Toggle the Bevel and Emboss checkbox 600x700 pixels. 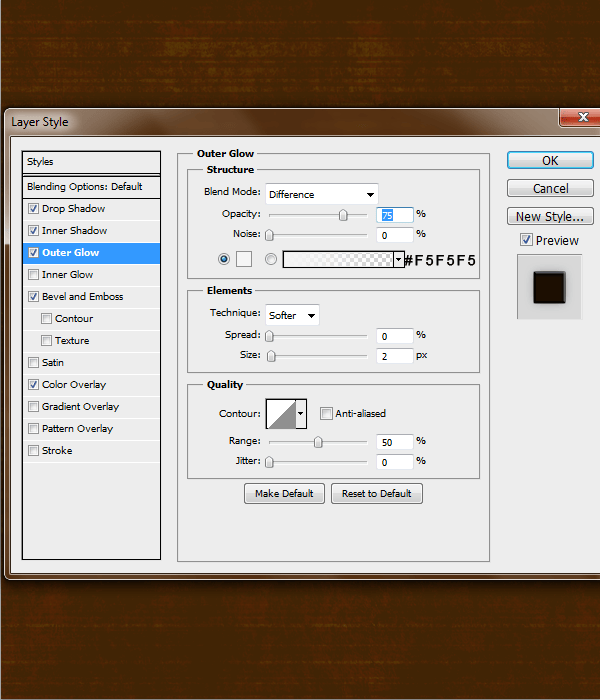(x=33, y=296)
